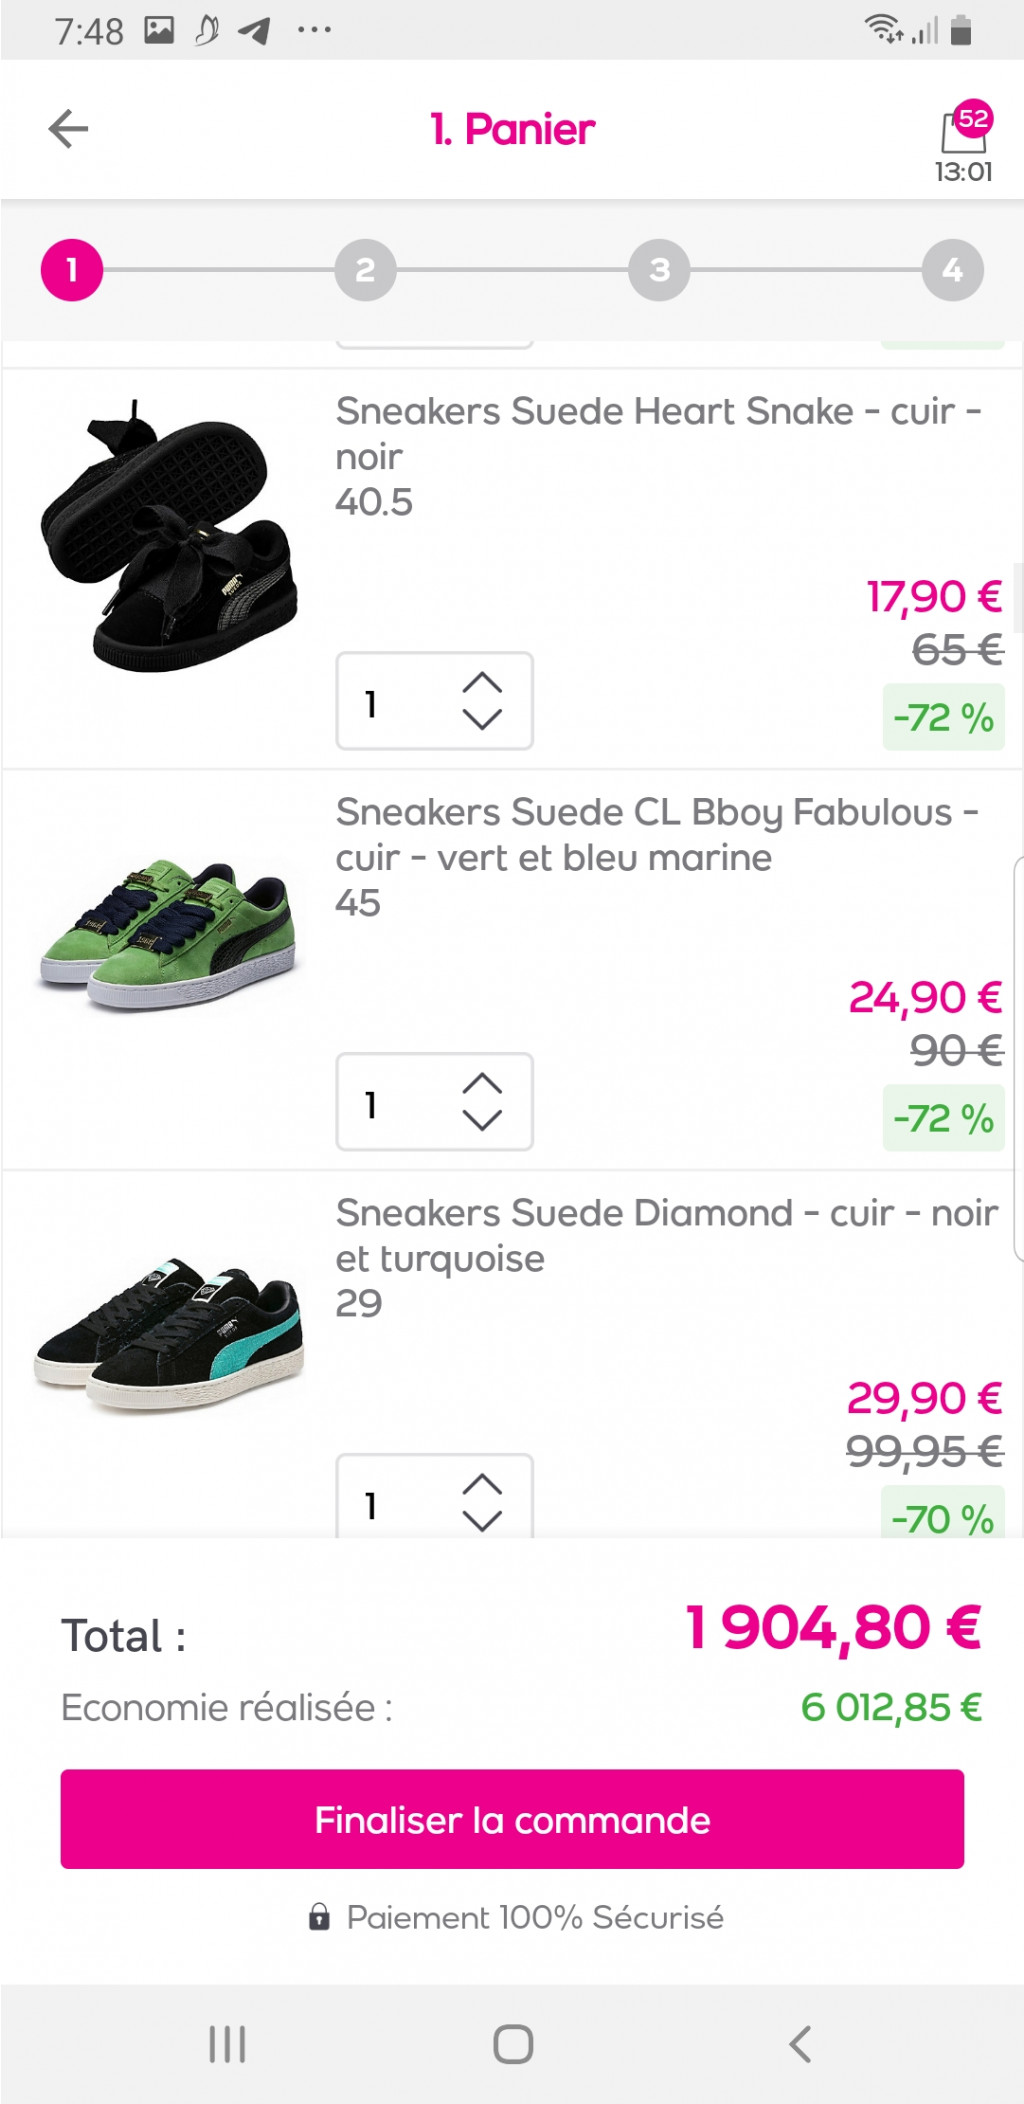Viewport: 1024px width, 2104px height.
Task: Open the cart bag icon with 52 badge
Action: click(x=964, y=131)
